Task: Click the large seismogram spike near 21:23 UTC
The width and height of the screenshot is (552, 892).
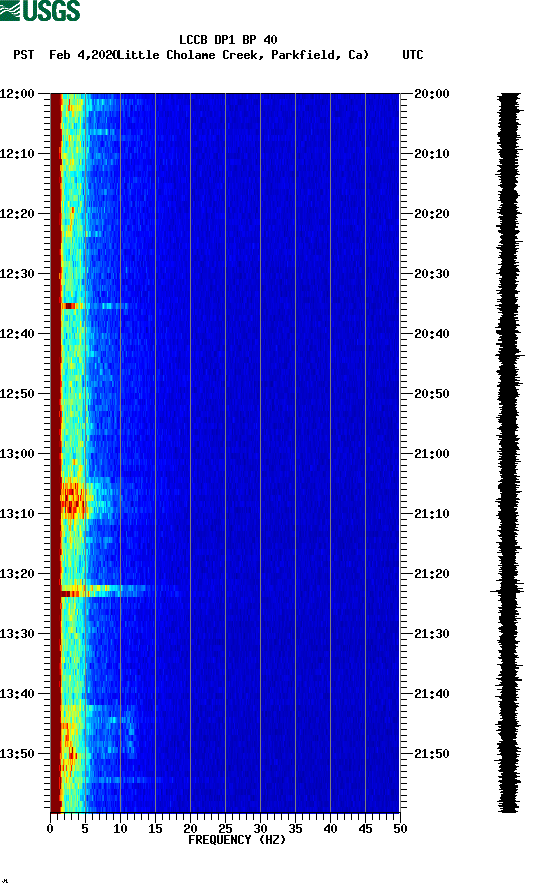Action: [506, 592]
